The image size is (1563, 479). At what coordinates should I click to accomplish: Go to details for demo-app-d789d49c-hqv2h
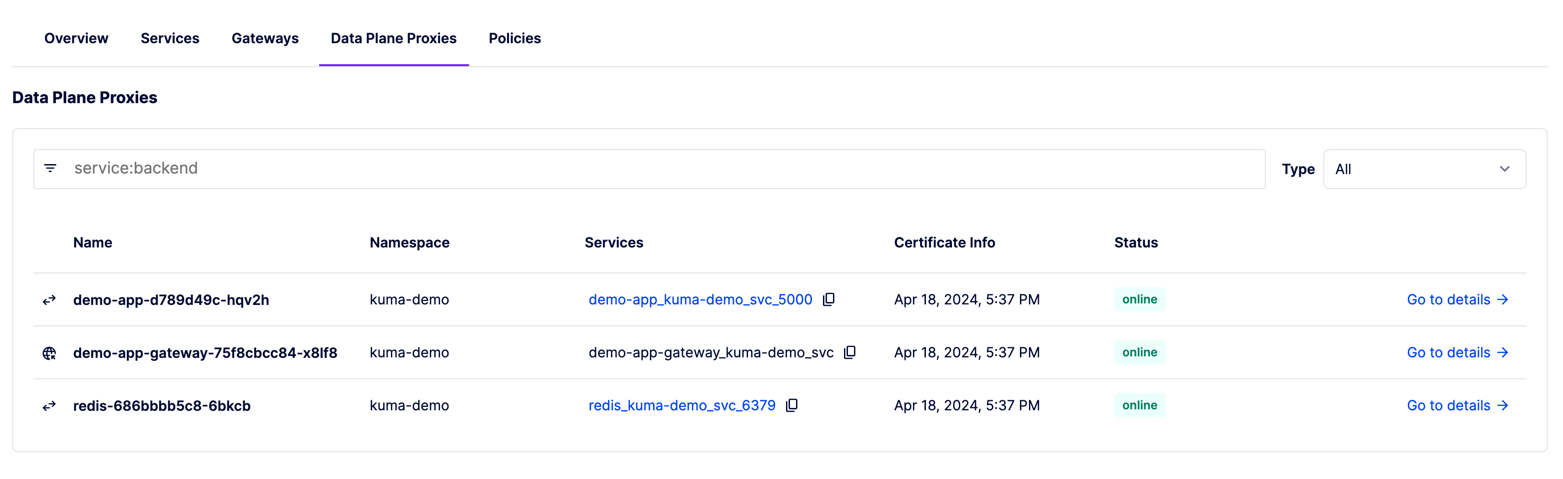point(1457,300)
